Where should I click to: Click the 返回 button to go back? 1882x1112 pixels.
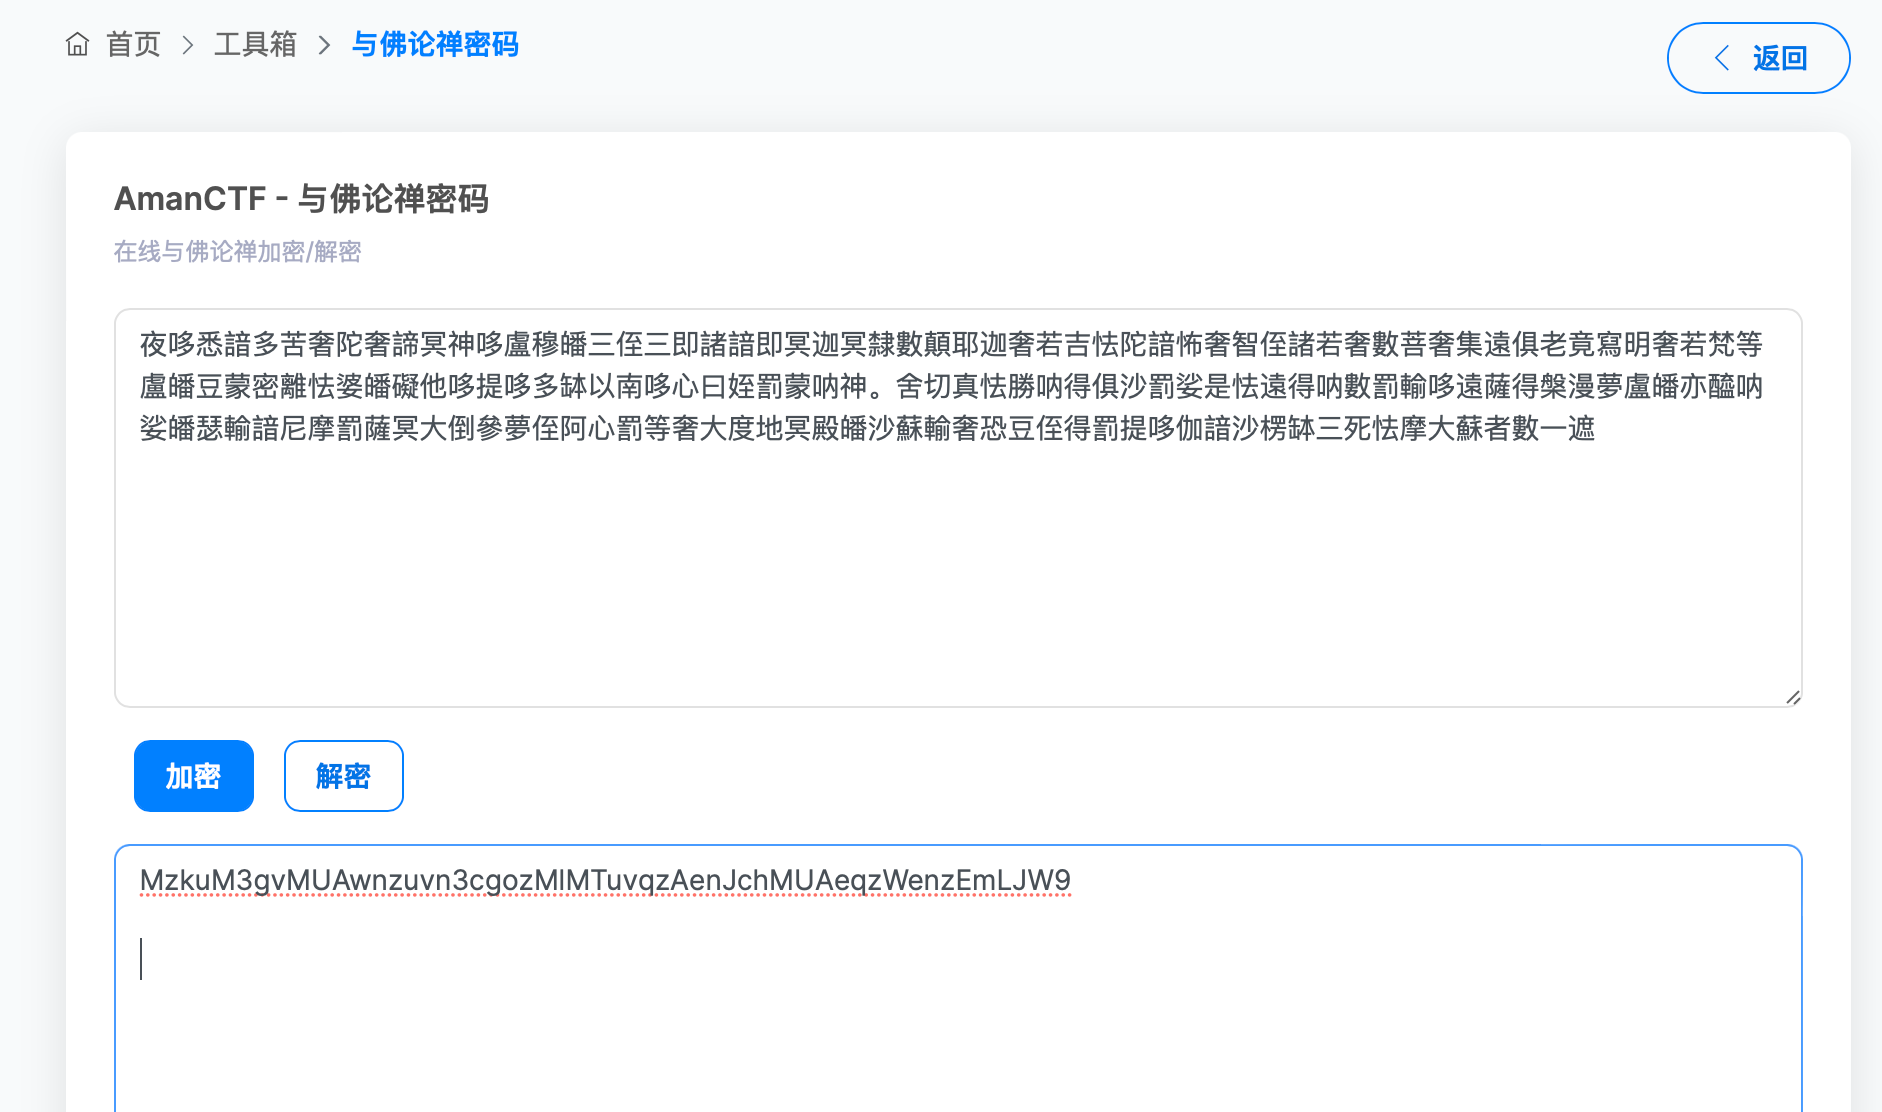click(1758, 58)
